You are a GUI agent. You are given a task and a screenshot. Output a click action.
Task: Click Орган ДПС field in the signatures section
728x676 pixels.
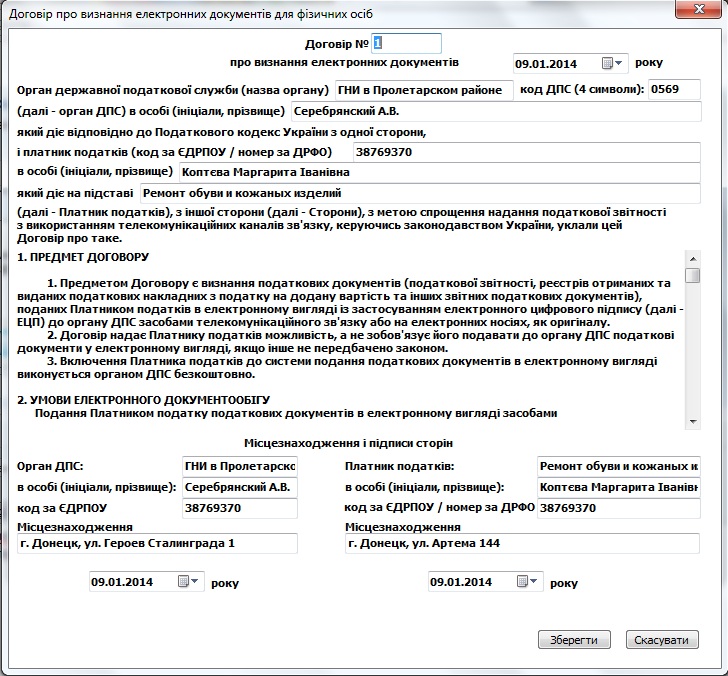click(x=240, y=466)
